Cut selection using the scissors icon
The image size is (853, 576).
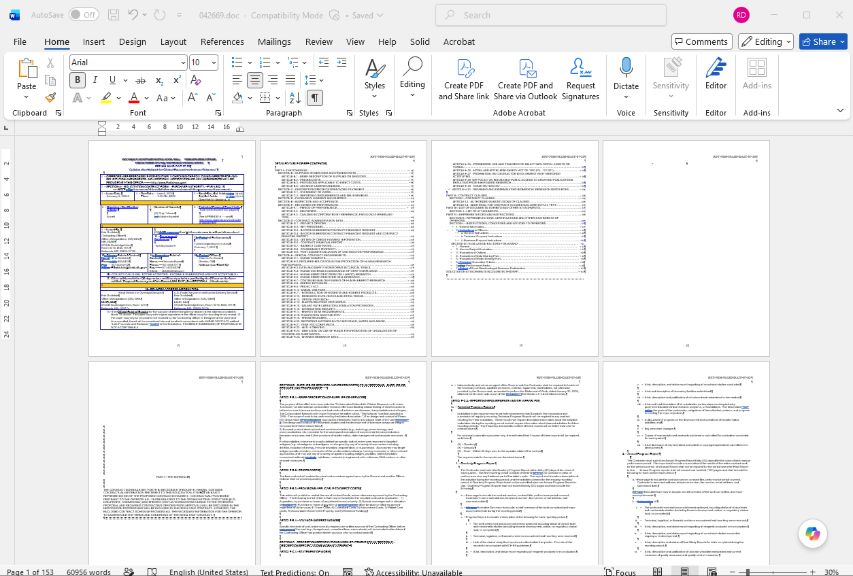(51, 63)
